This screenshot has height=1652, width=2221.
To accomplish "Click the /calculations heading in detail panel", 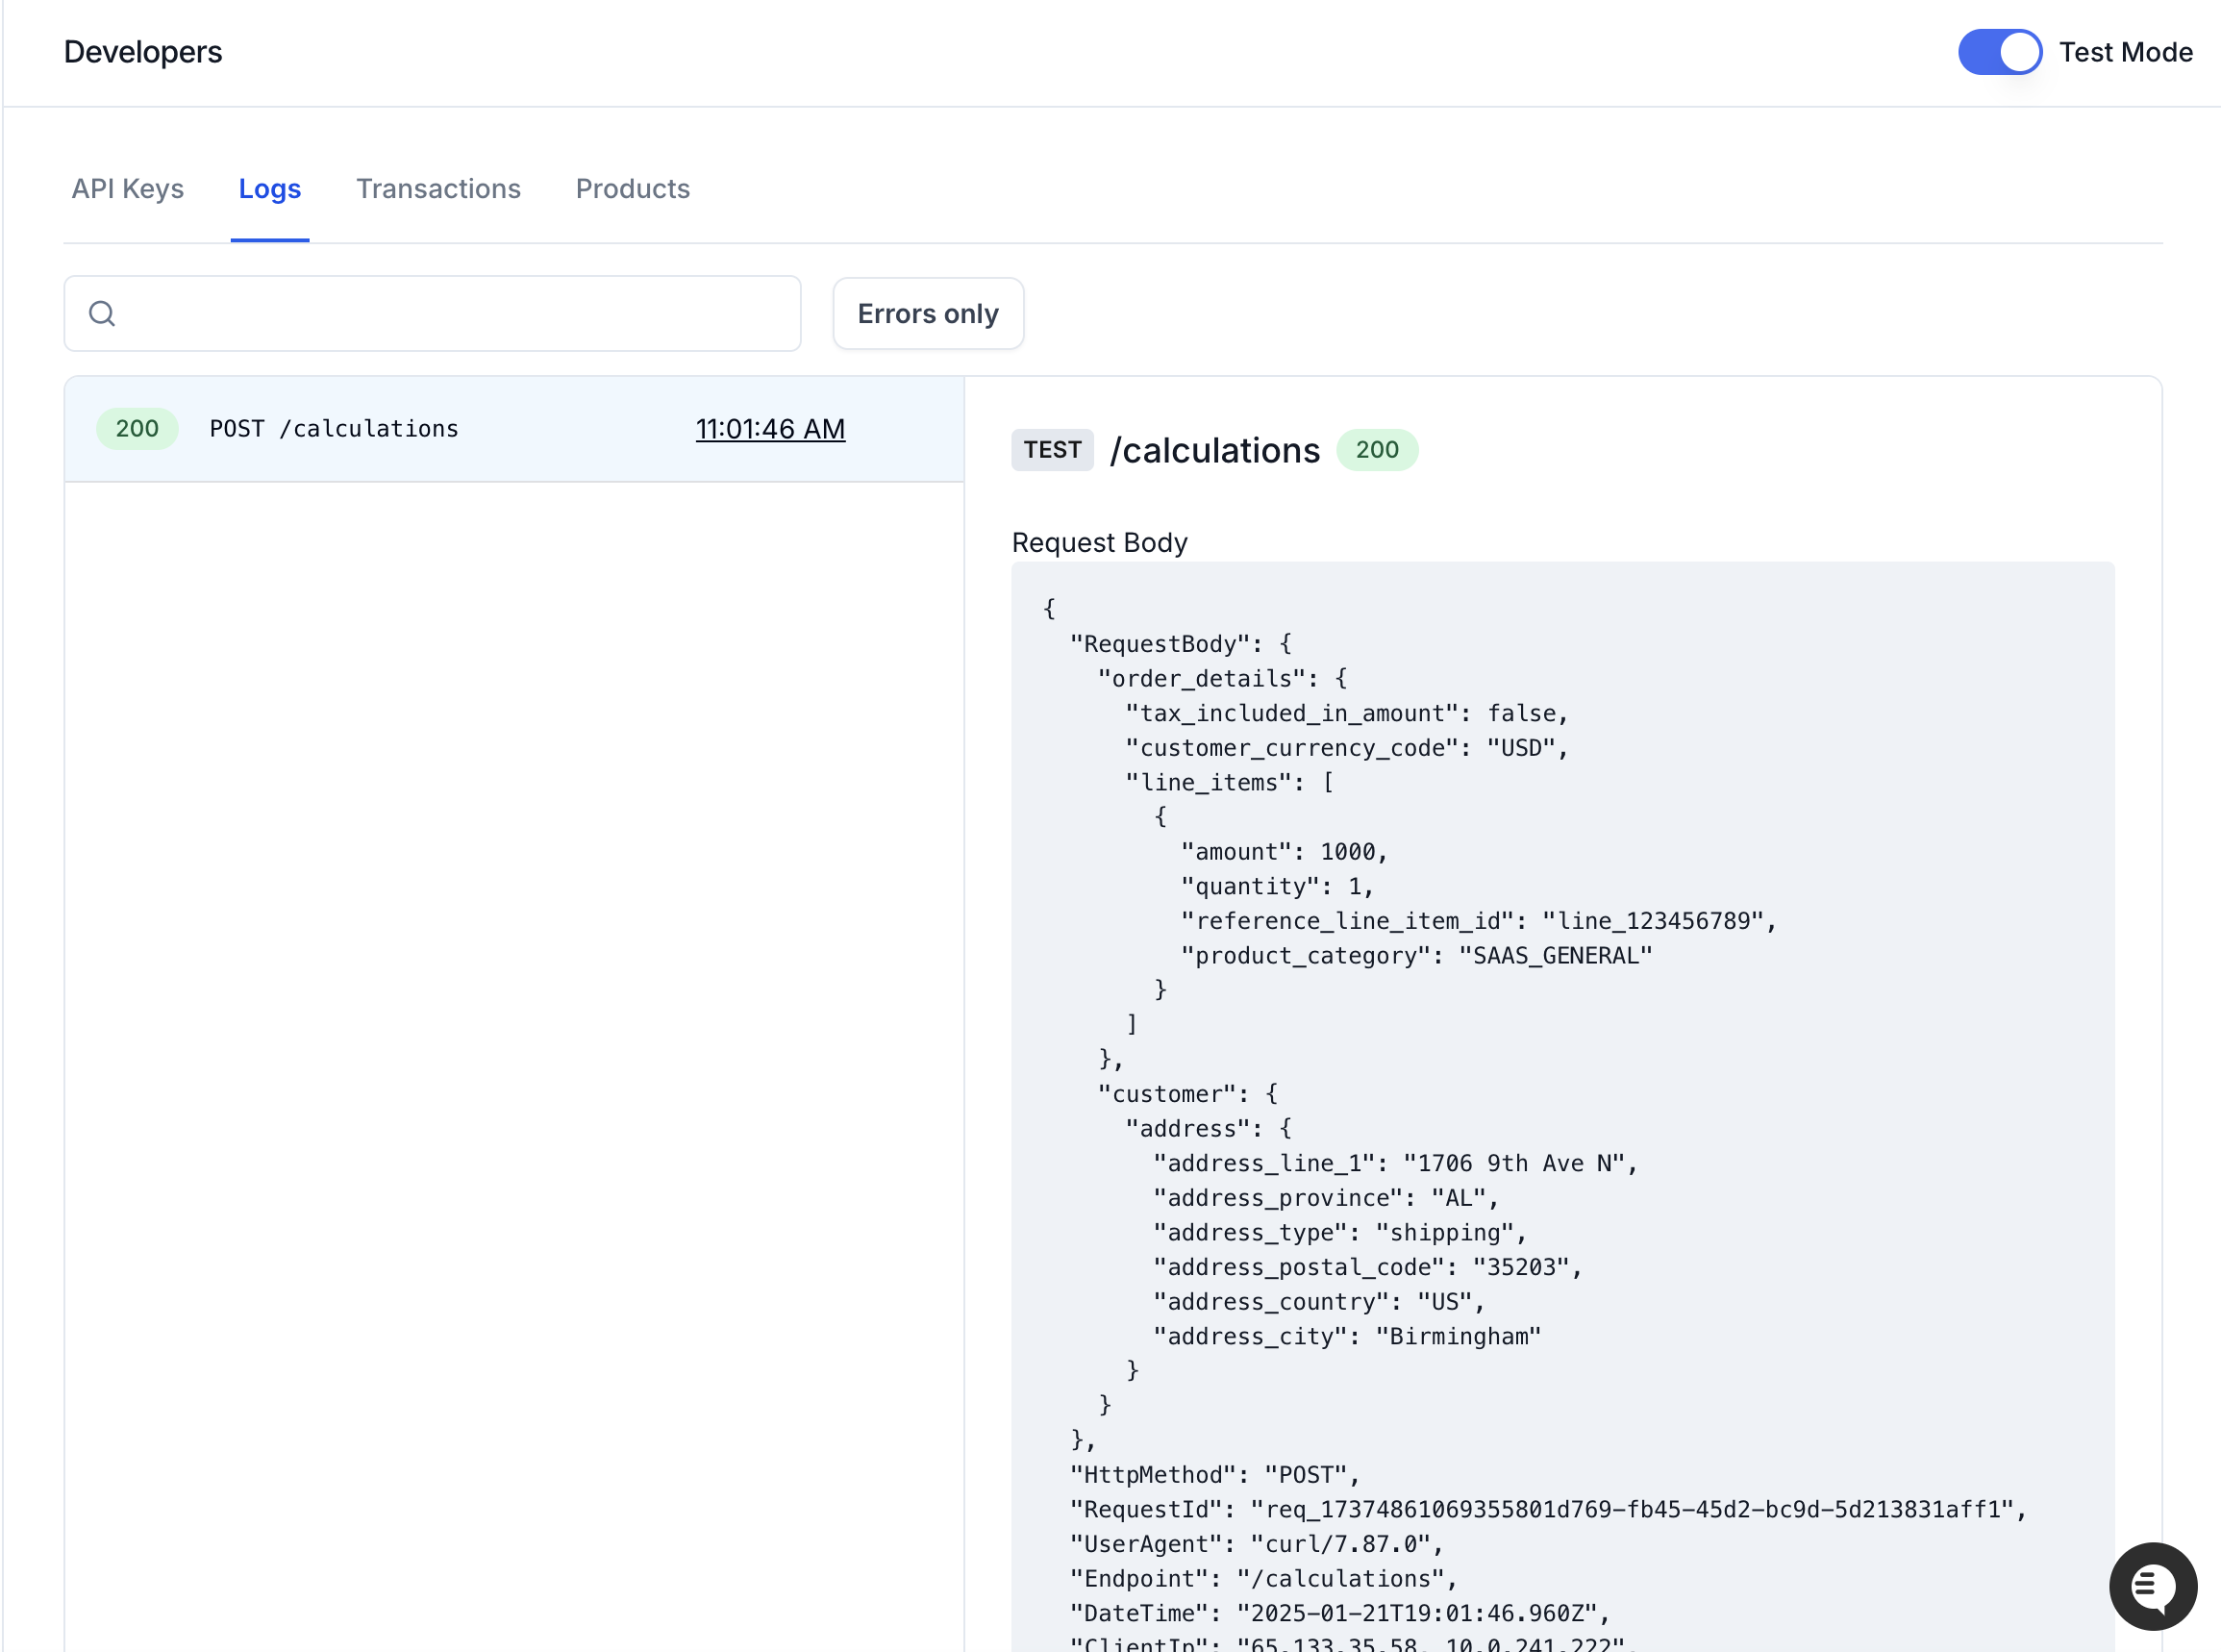I will point(1215,451).
